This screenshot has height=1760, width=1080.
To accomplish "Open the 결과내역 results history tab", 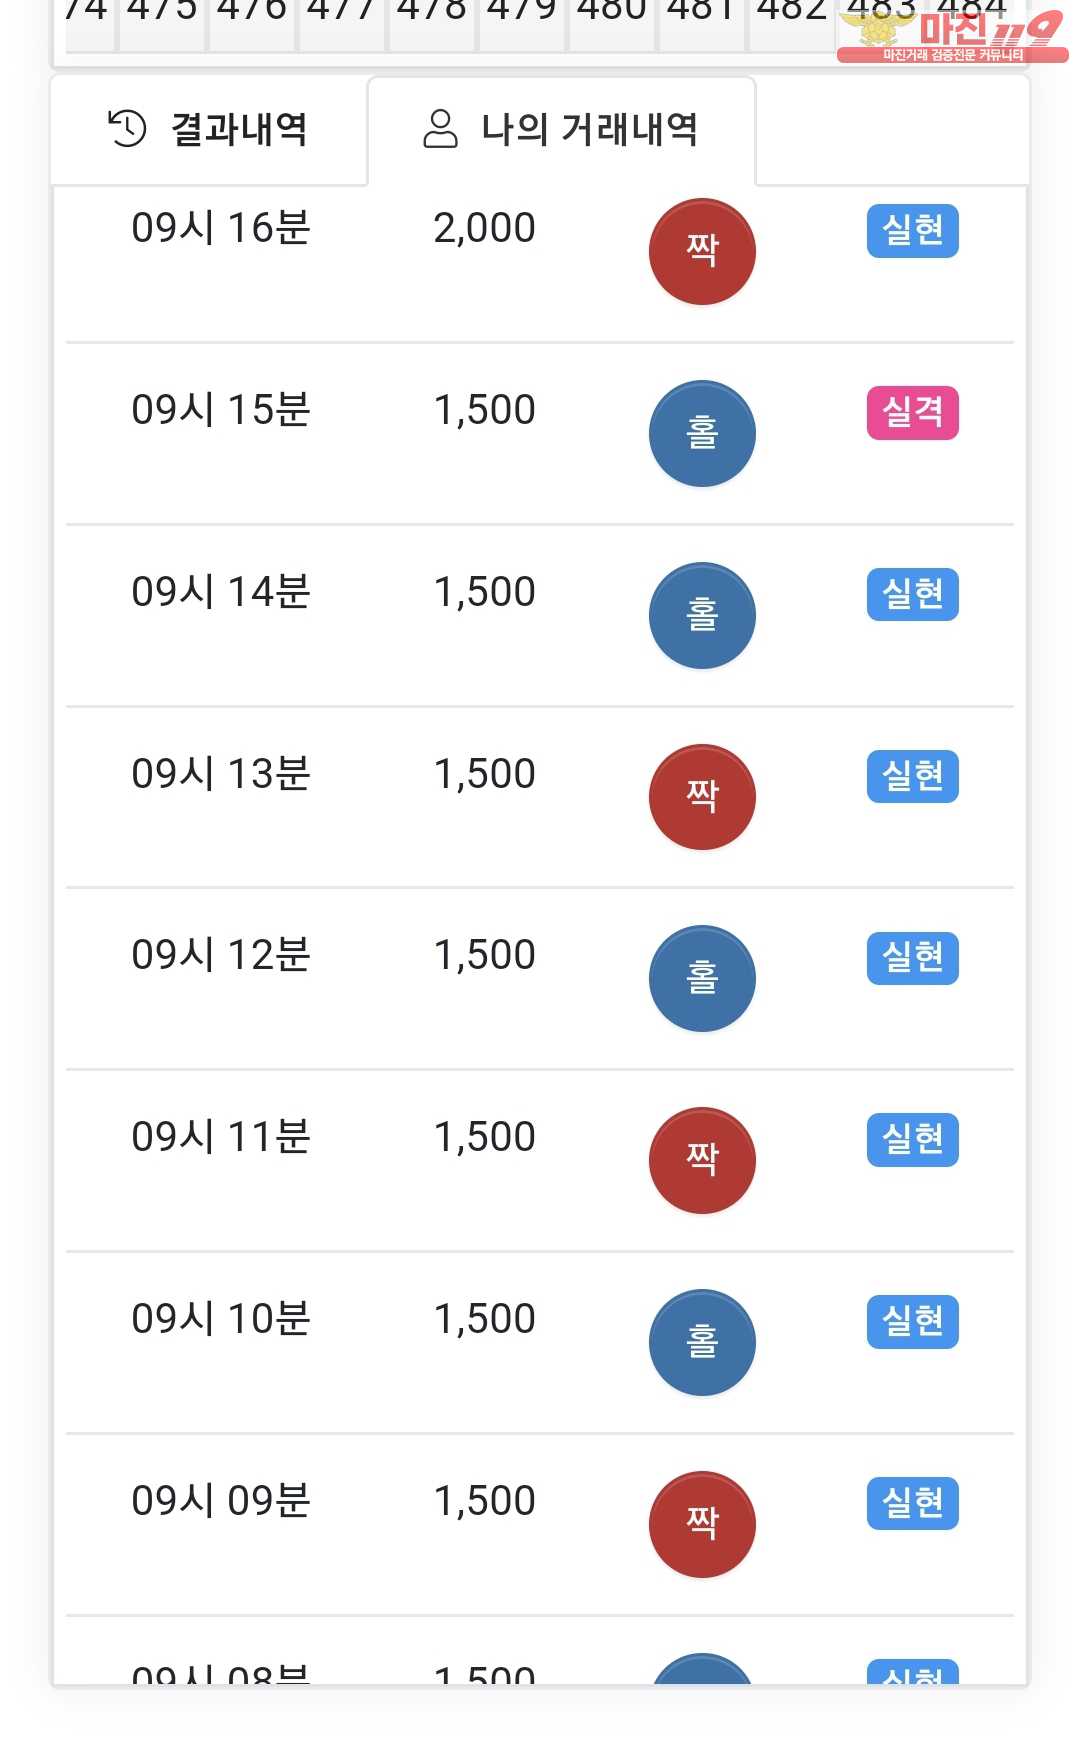I will click(x=208, y=130).
